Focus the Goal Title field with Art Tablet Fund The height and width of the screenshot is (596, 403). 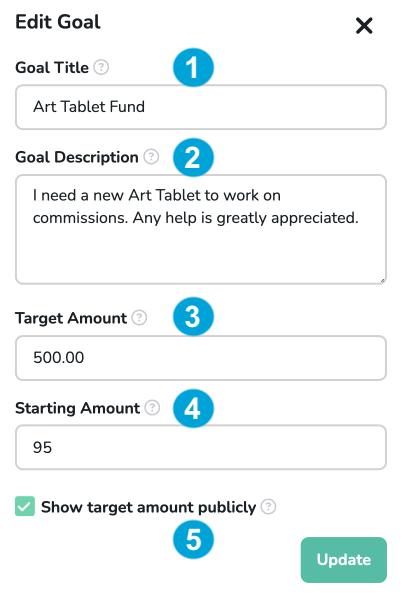[201, 107]
